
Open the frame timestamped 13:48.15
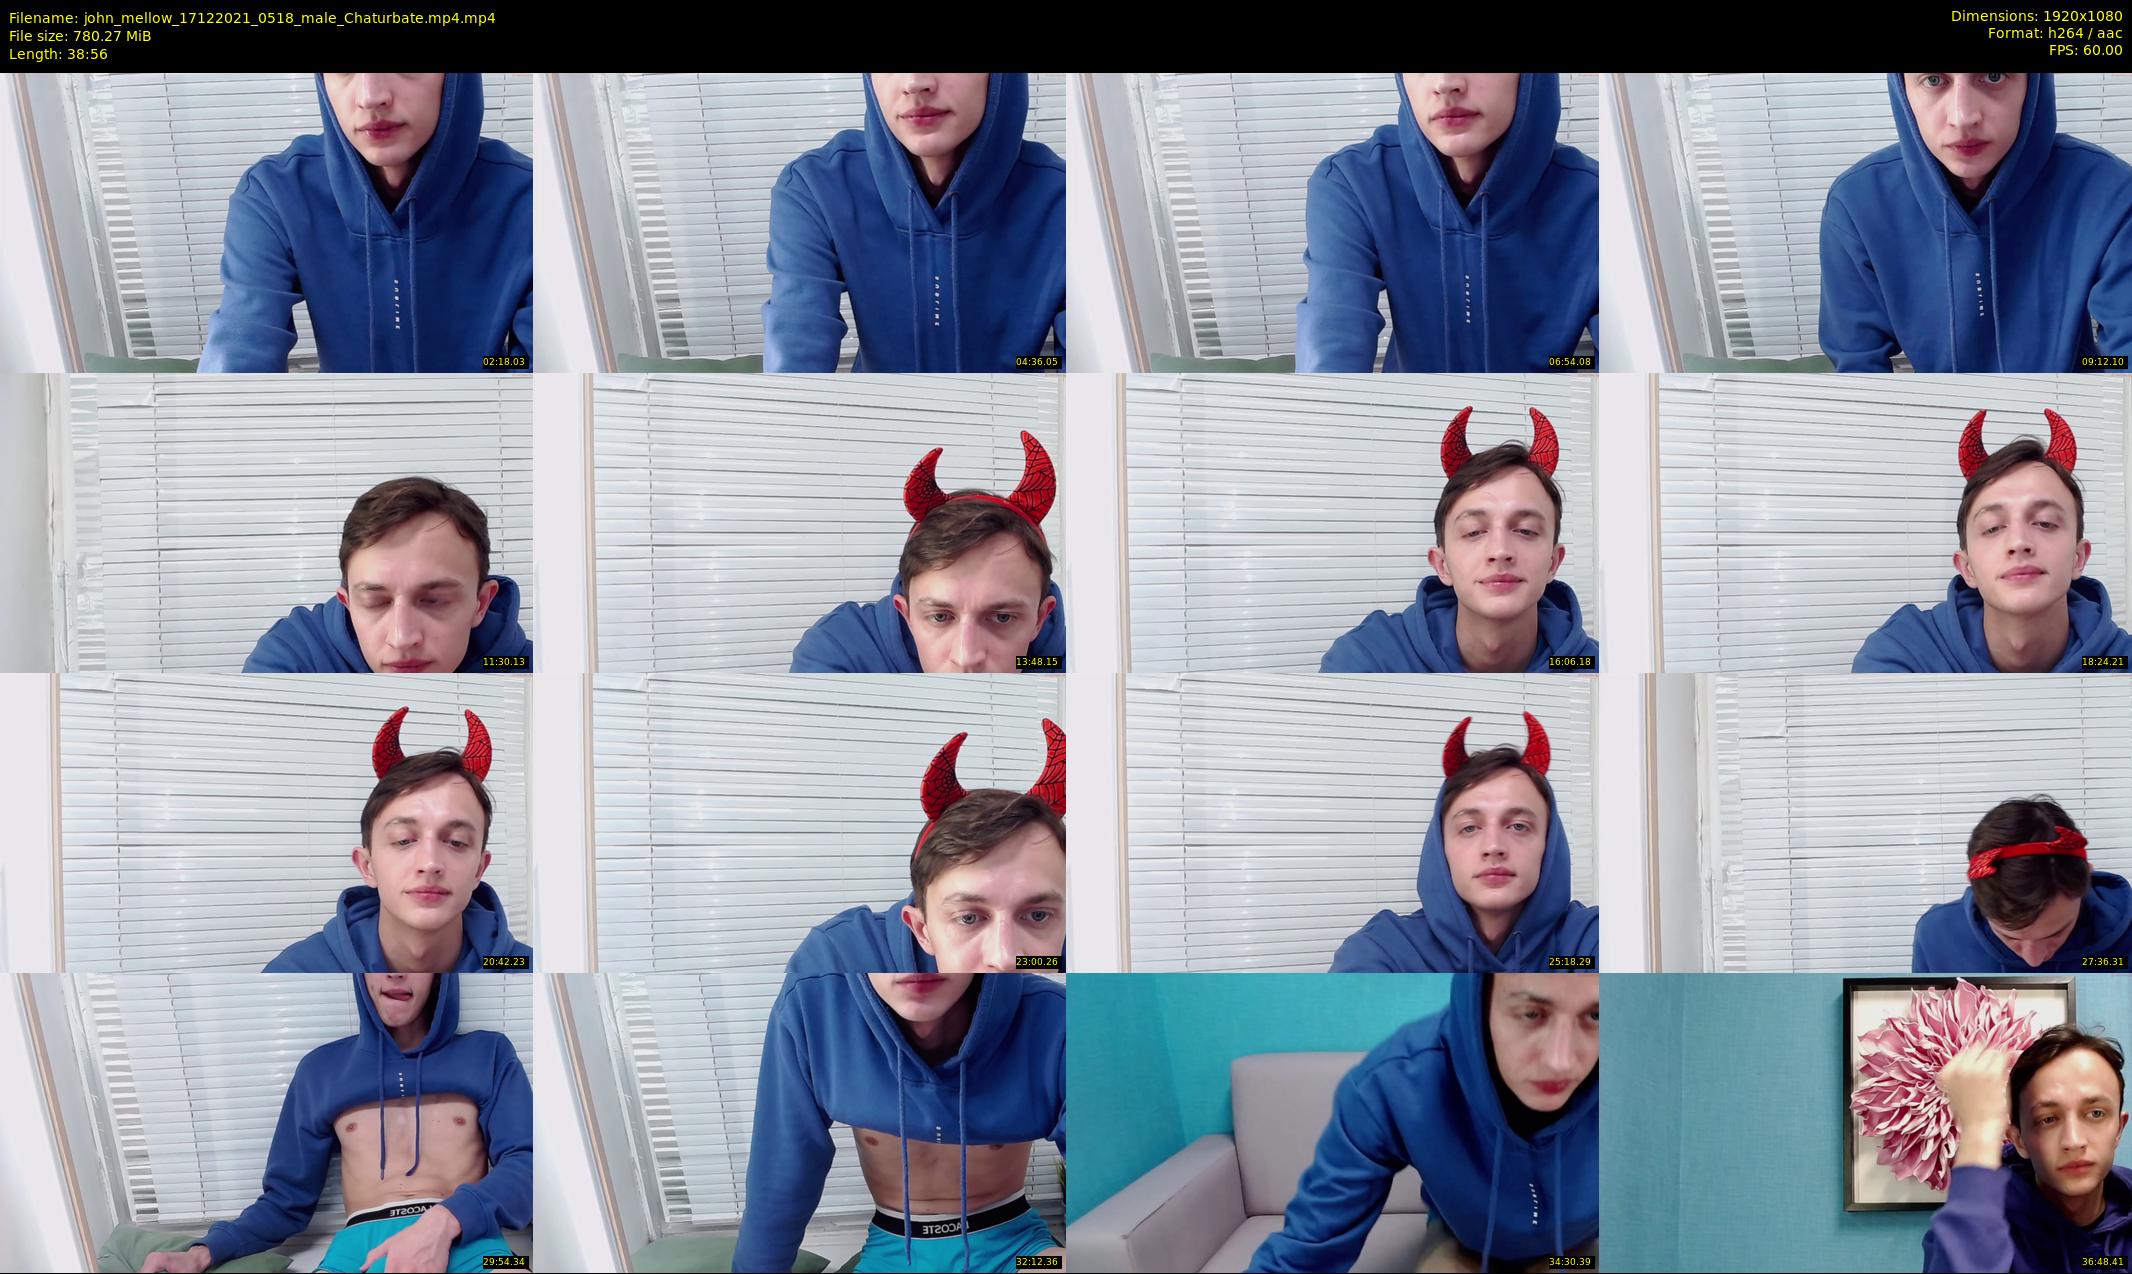point(799,522)
